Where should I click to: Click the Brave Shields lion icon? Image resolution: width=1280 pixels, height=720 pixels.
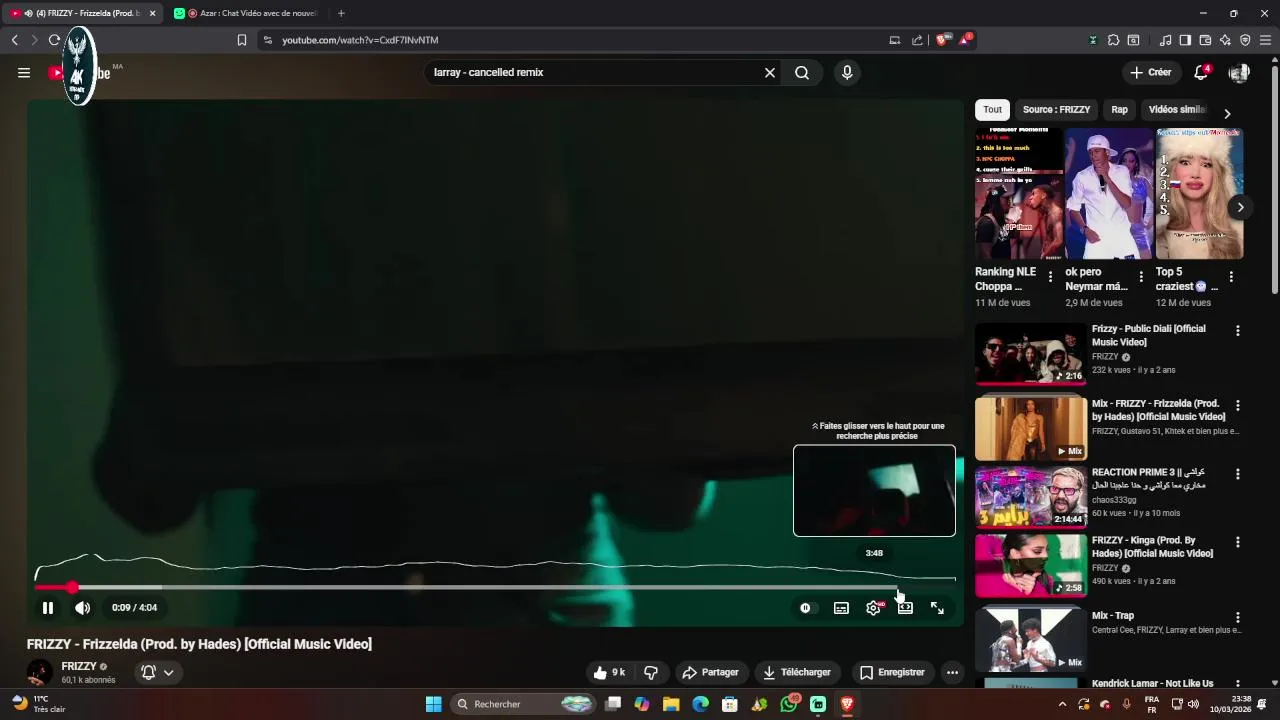pos(941,40)
